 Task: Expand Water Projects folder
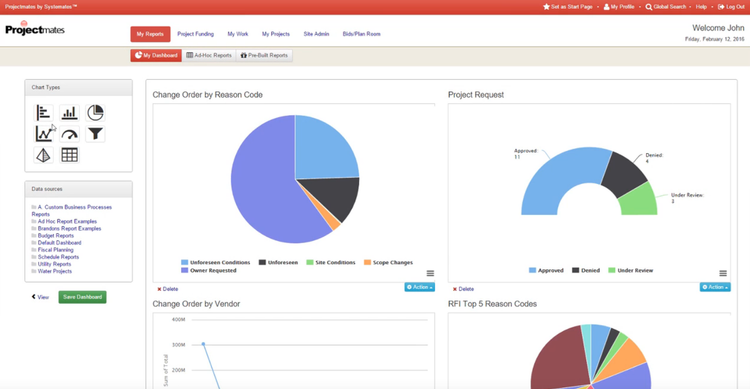[x=52, y=271]
